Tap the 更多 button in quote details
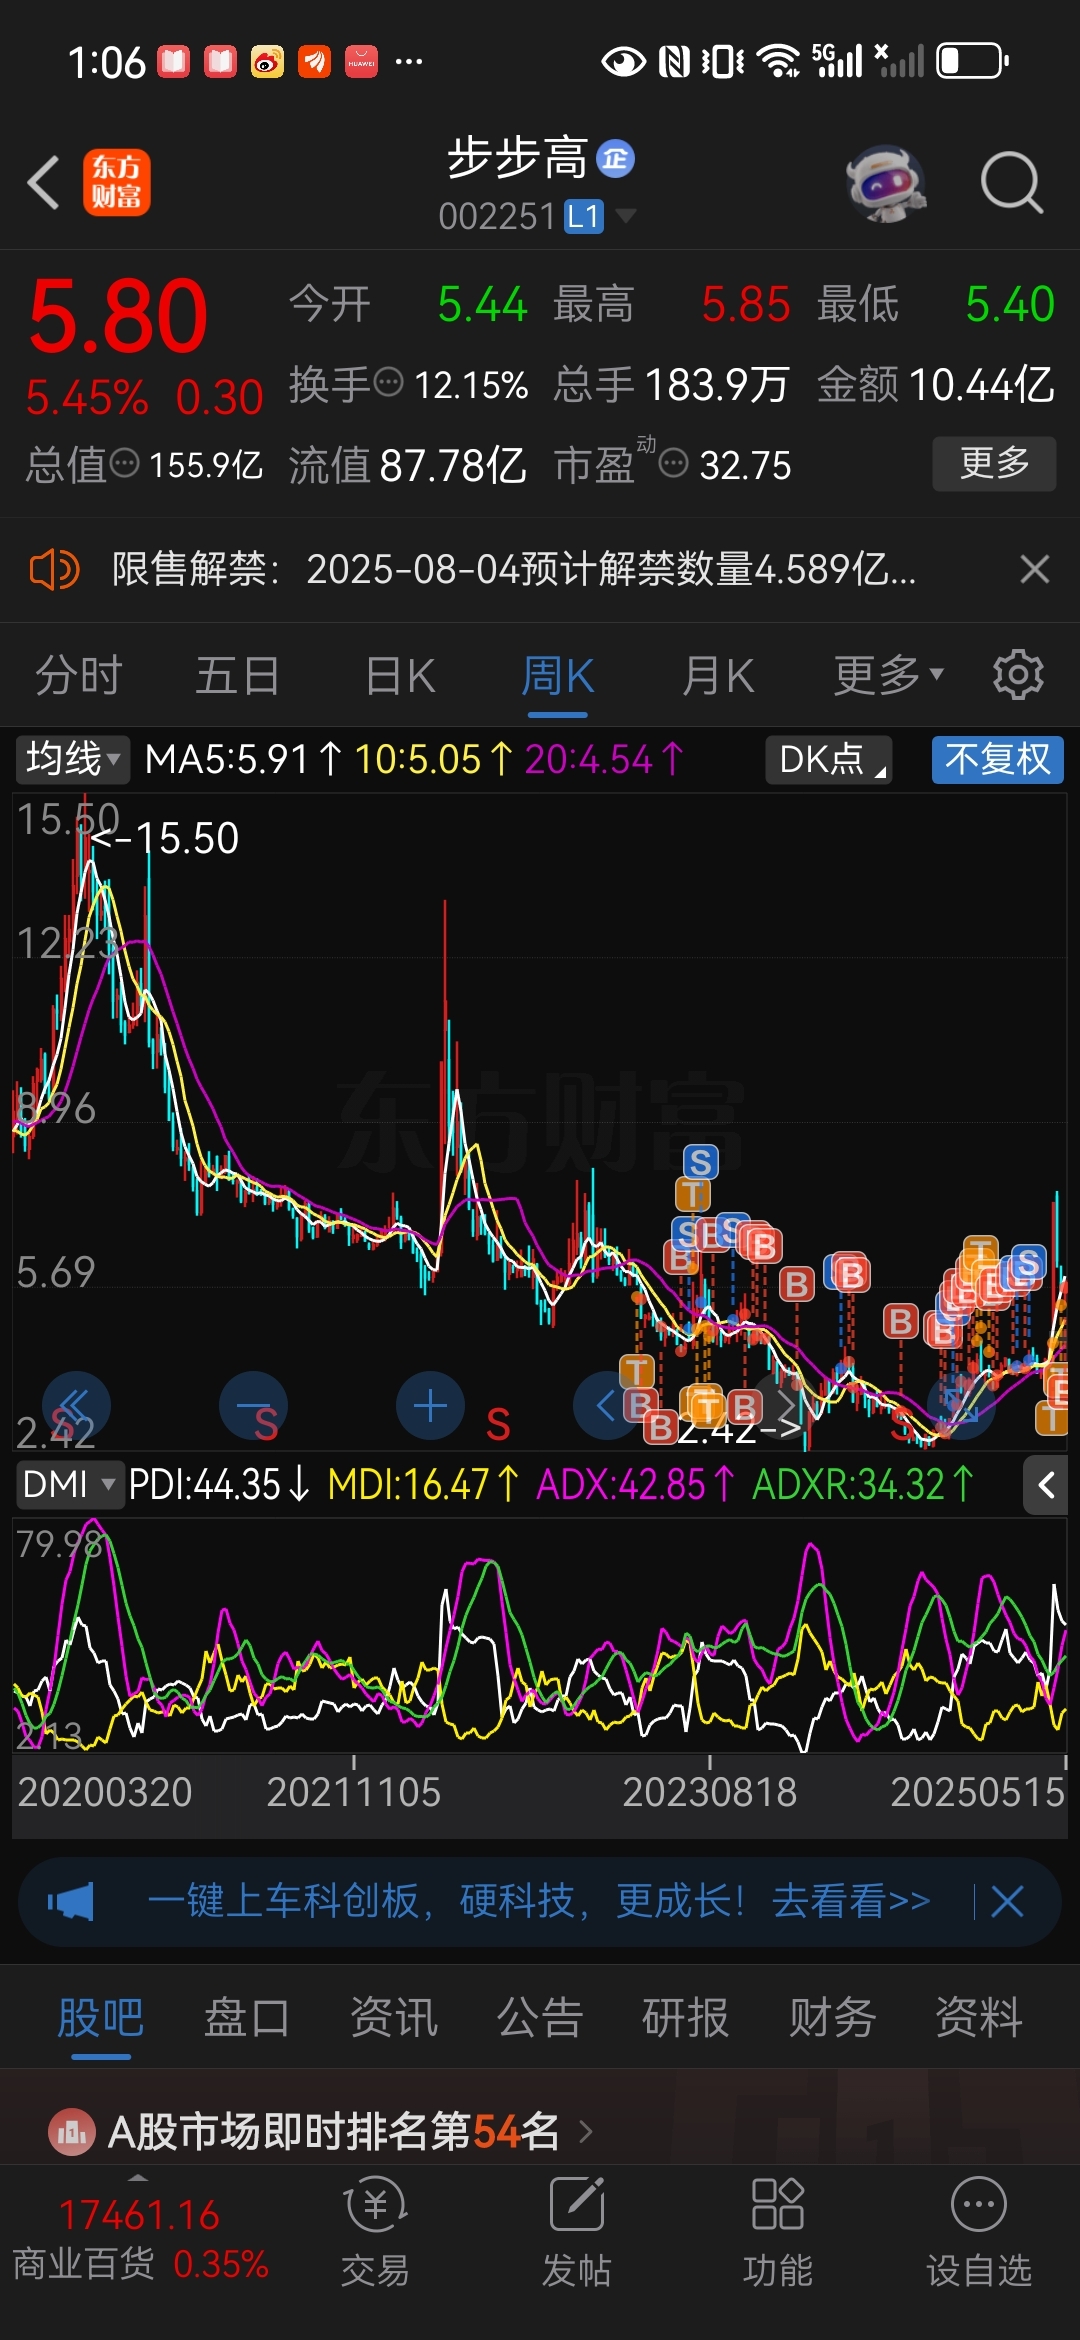The height and width of the screenshot is (2340, 1080). (994, 463)
